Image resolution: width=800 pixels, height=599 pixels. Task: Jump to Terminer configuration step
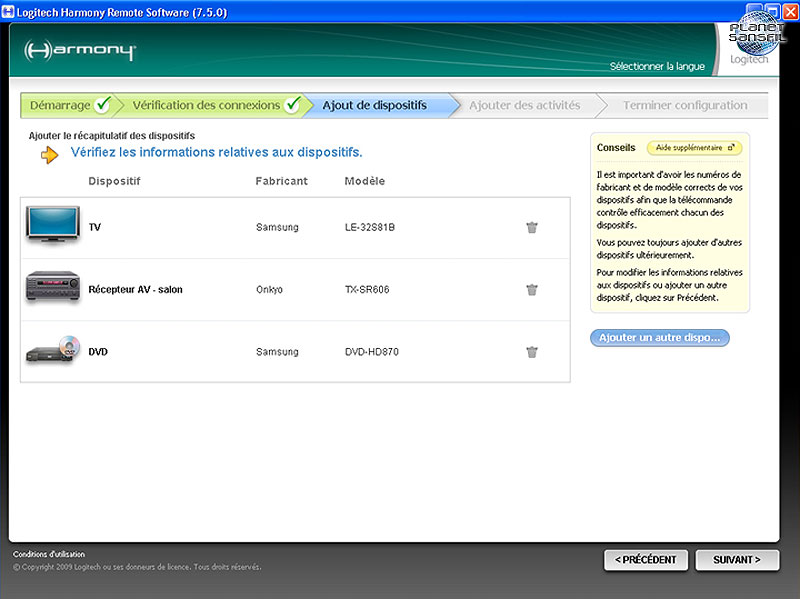click(685, 105)
